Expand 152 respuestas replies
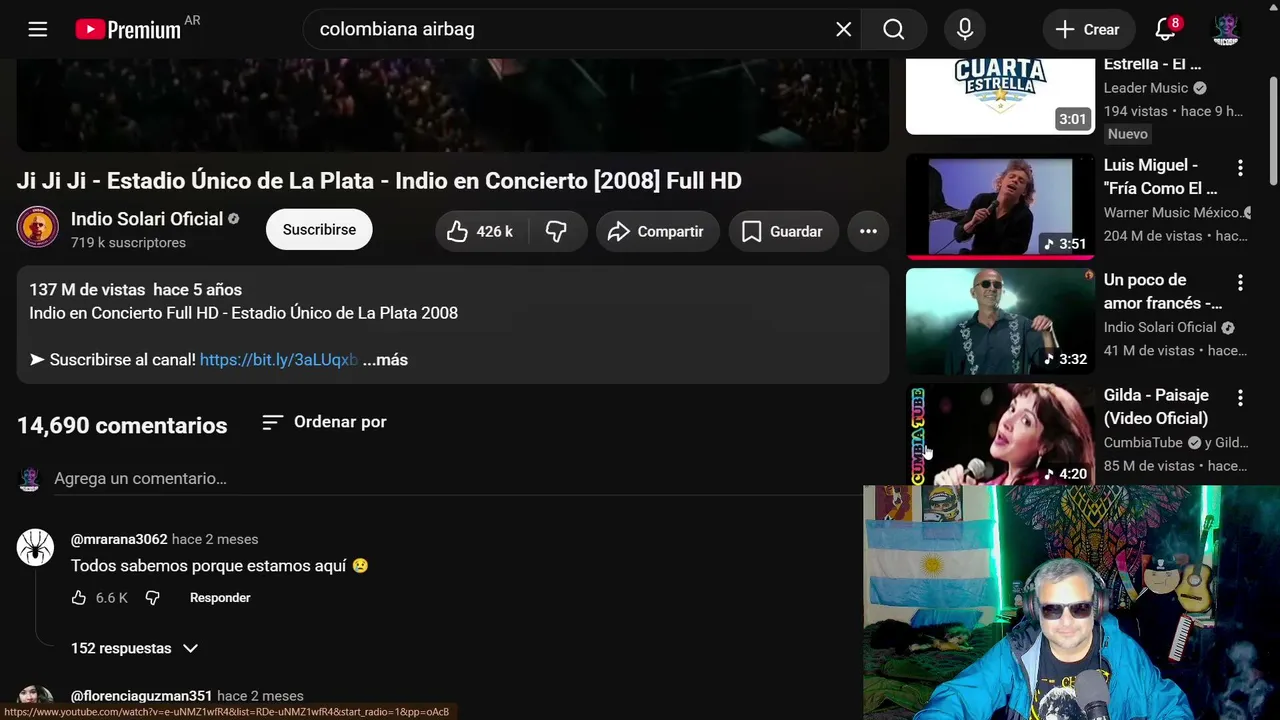This screenshot has width=1280, height=720. [135, 648]
